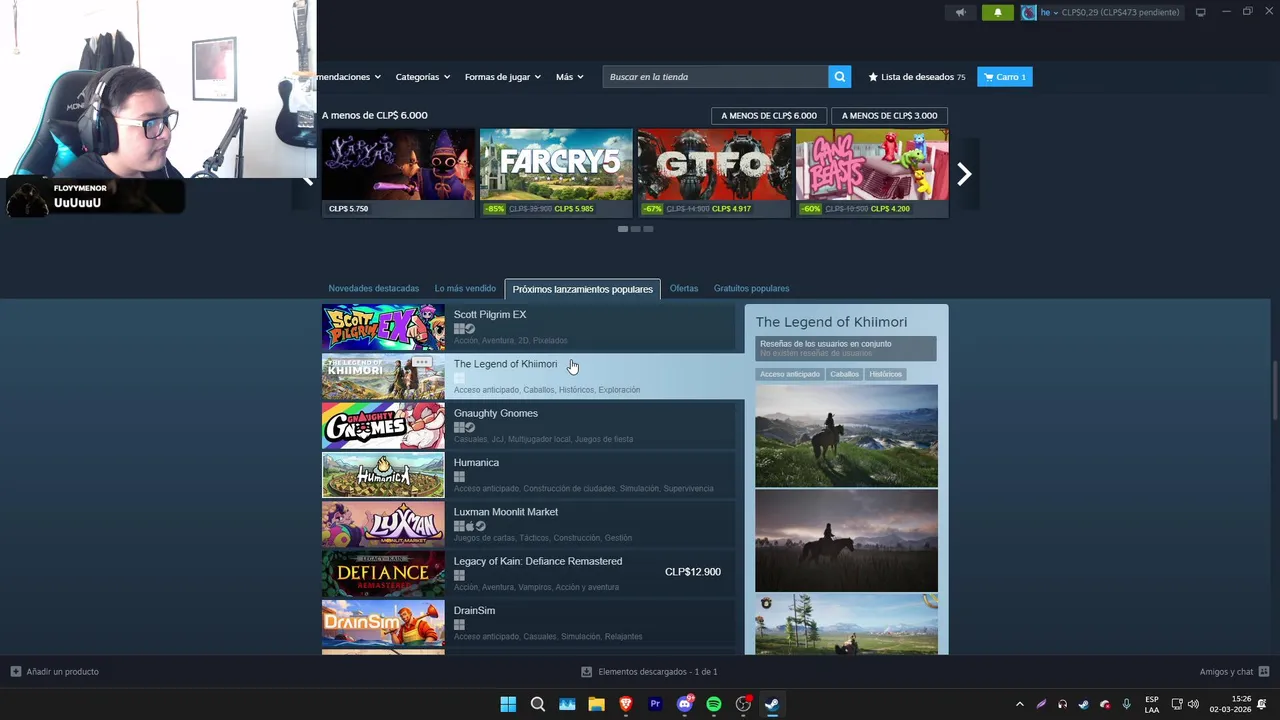The height and width of the screenshot is (720, 1280).
Task: Open the CLP$ 5.750 game capsule
Action: [398, 173]
